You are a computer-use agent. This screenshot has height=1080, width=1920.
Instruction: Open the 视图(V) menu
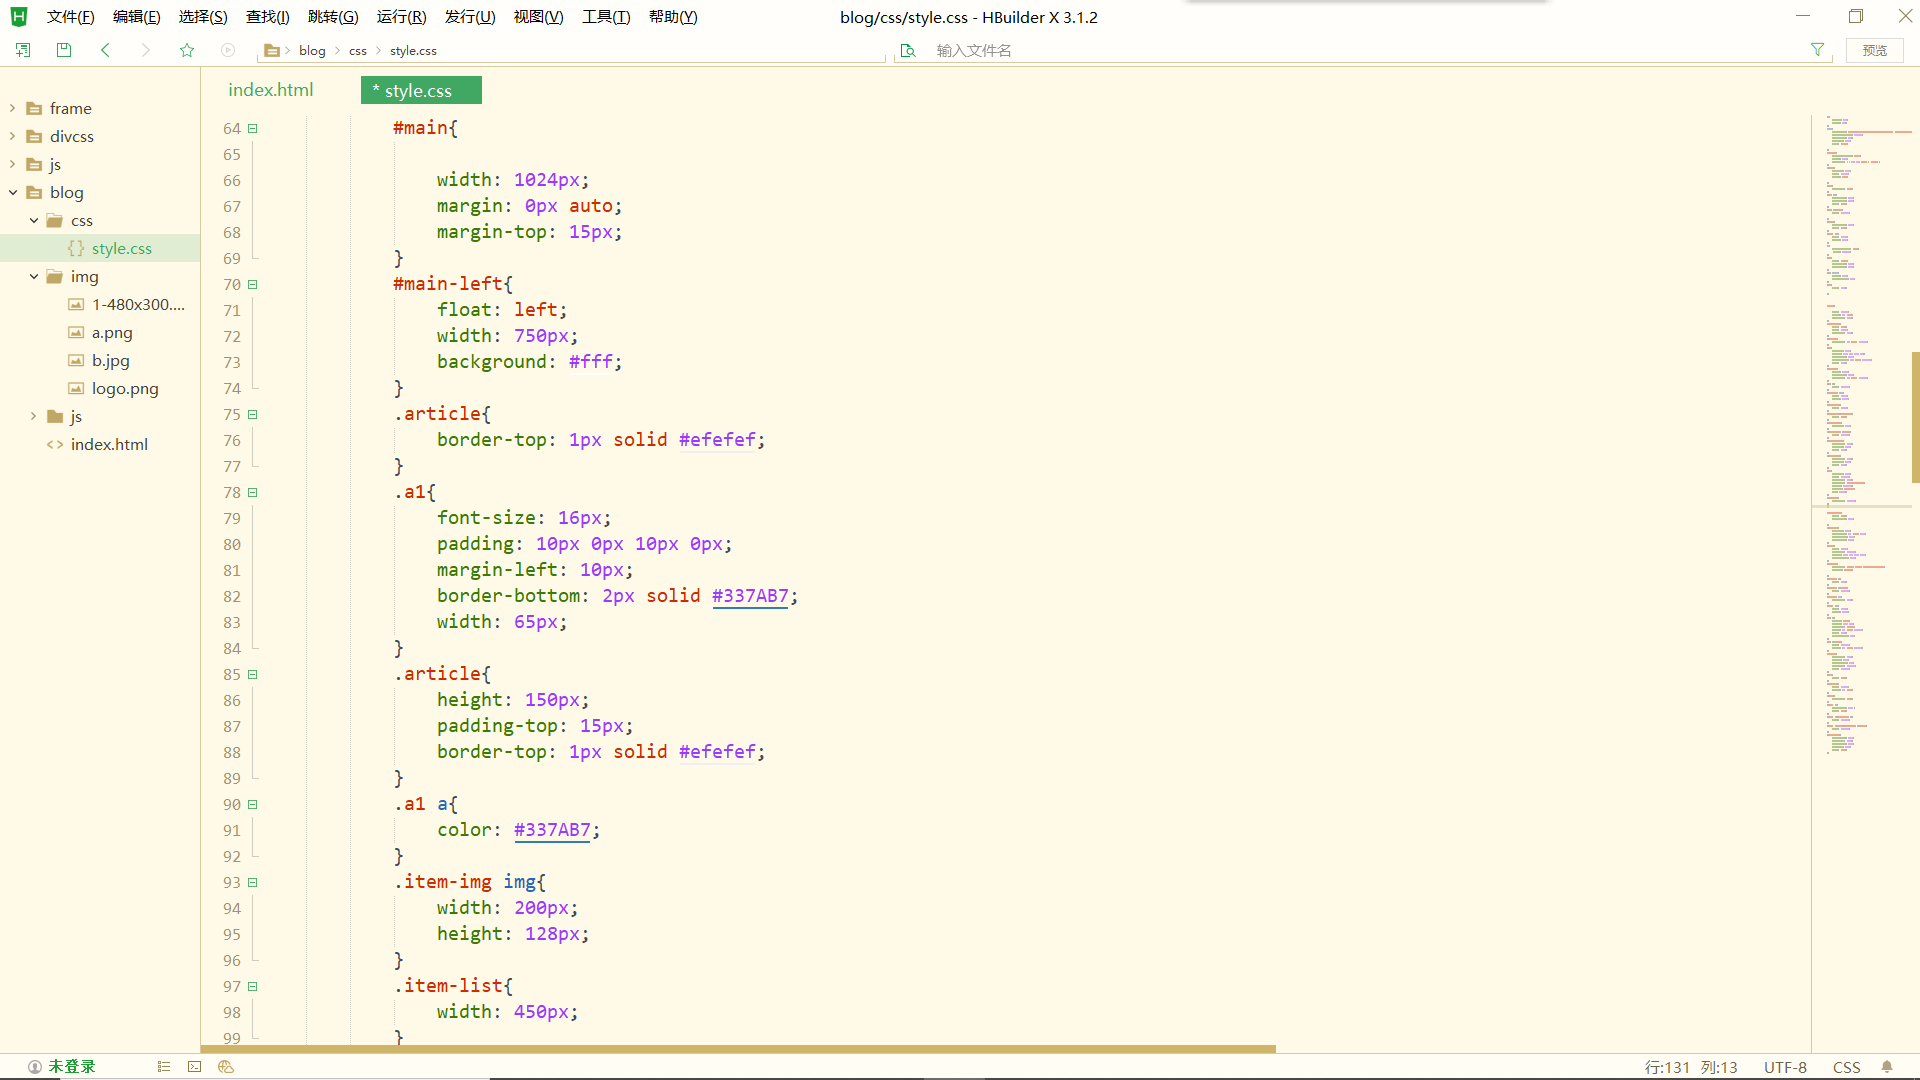538,17
